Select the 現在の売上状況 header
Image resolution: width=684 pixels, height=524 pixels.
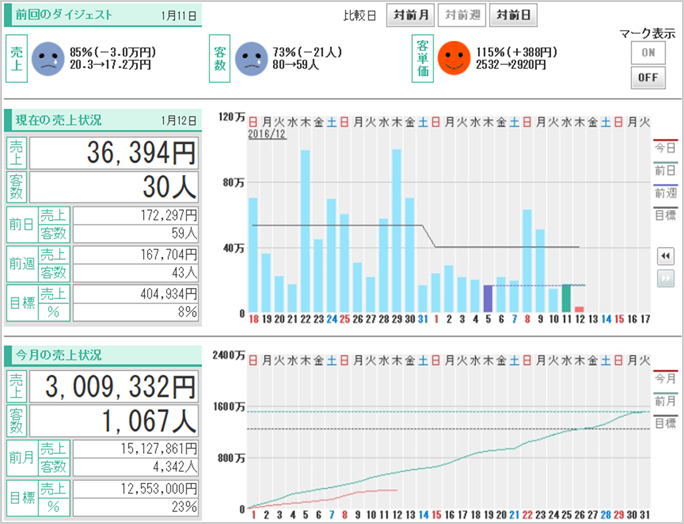click(x=103, y=120)
